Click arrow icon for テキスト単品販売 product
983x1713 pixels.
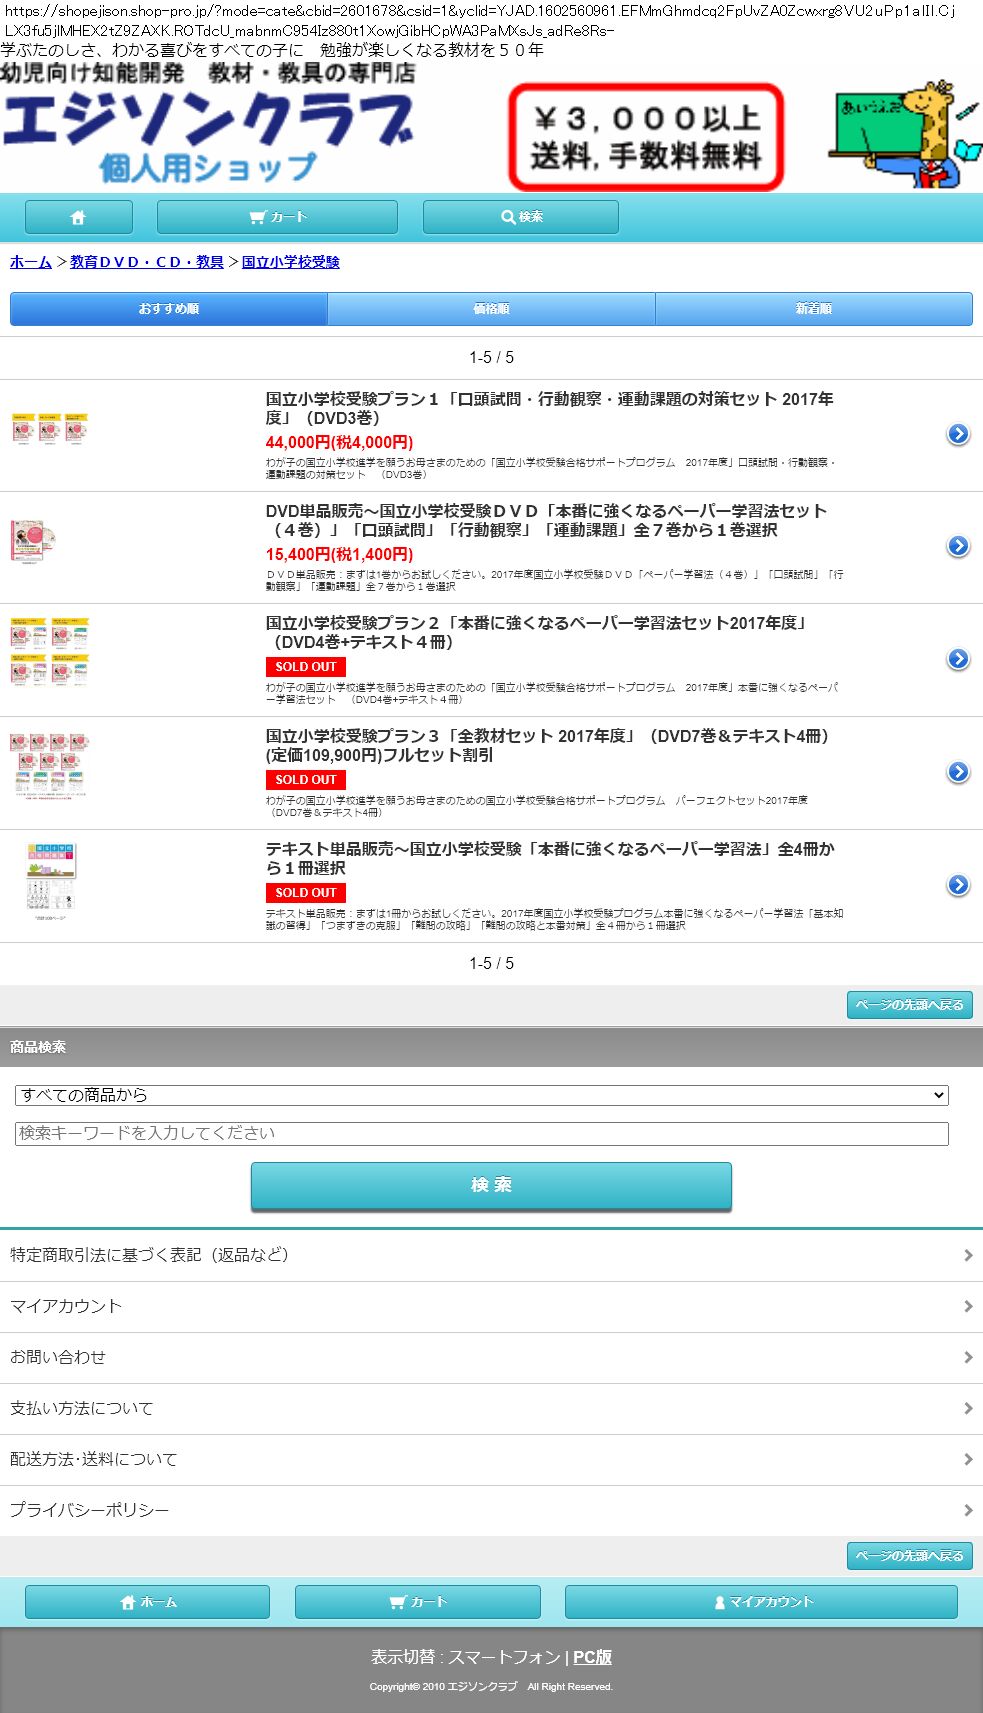957,885
